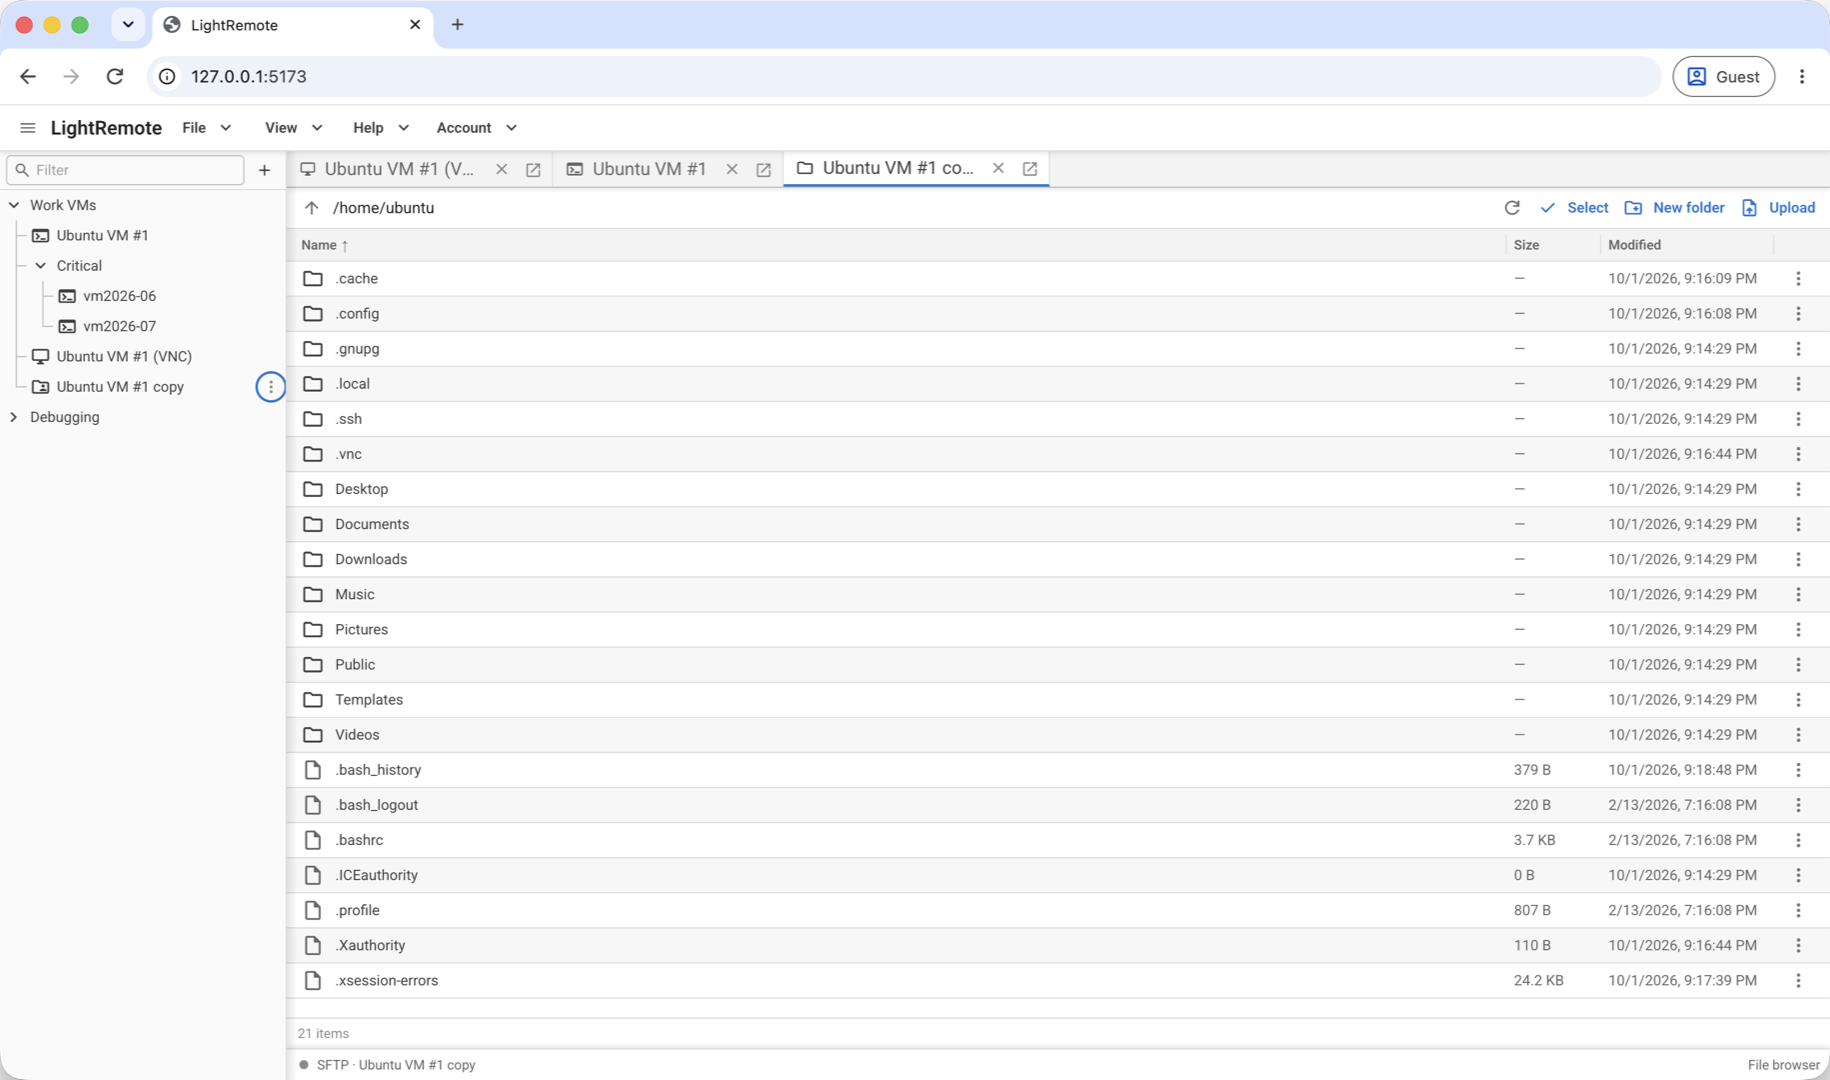Open actions menu for .bashrc file
1830x1080 pixels.
(1798, 840)
